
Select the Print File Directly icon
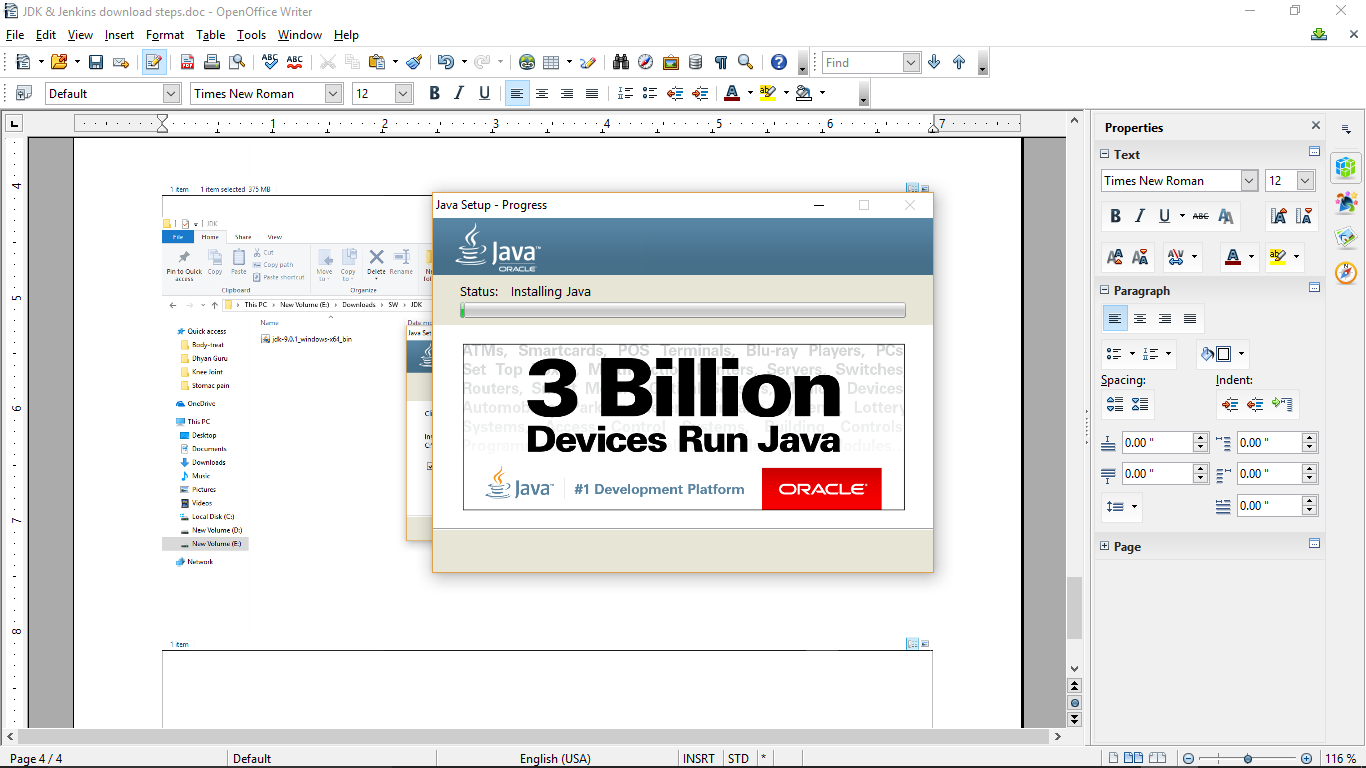(x=211, y=62)
